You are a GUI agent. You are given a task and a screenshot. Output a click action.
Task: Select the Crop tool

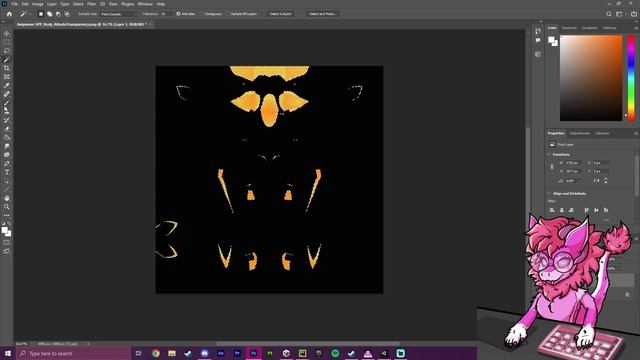[x=7, y=68]
